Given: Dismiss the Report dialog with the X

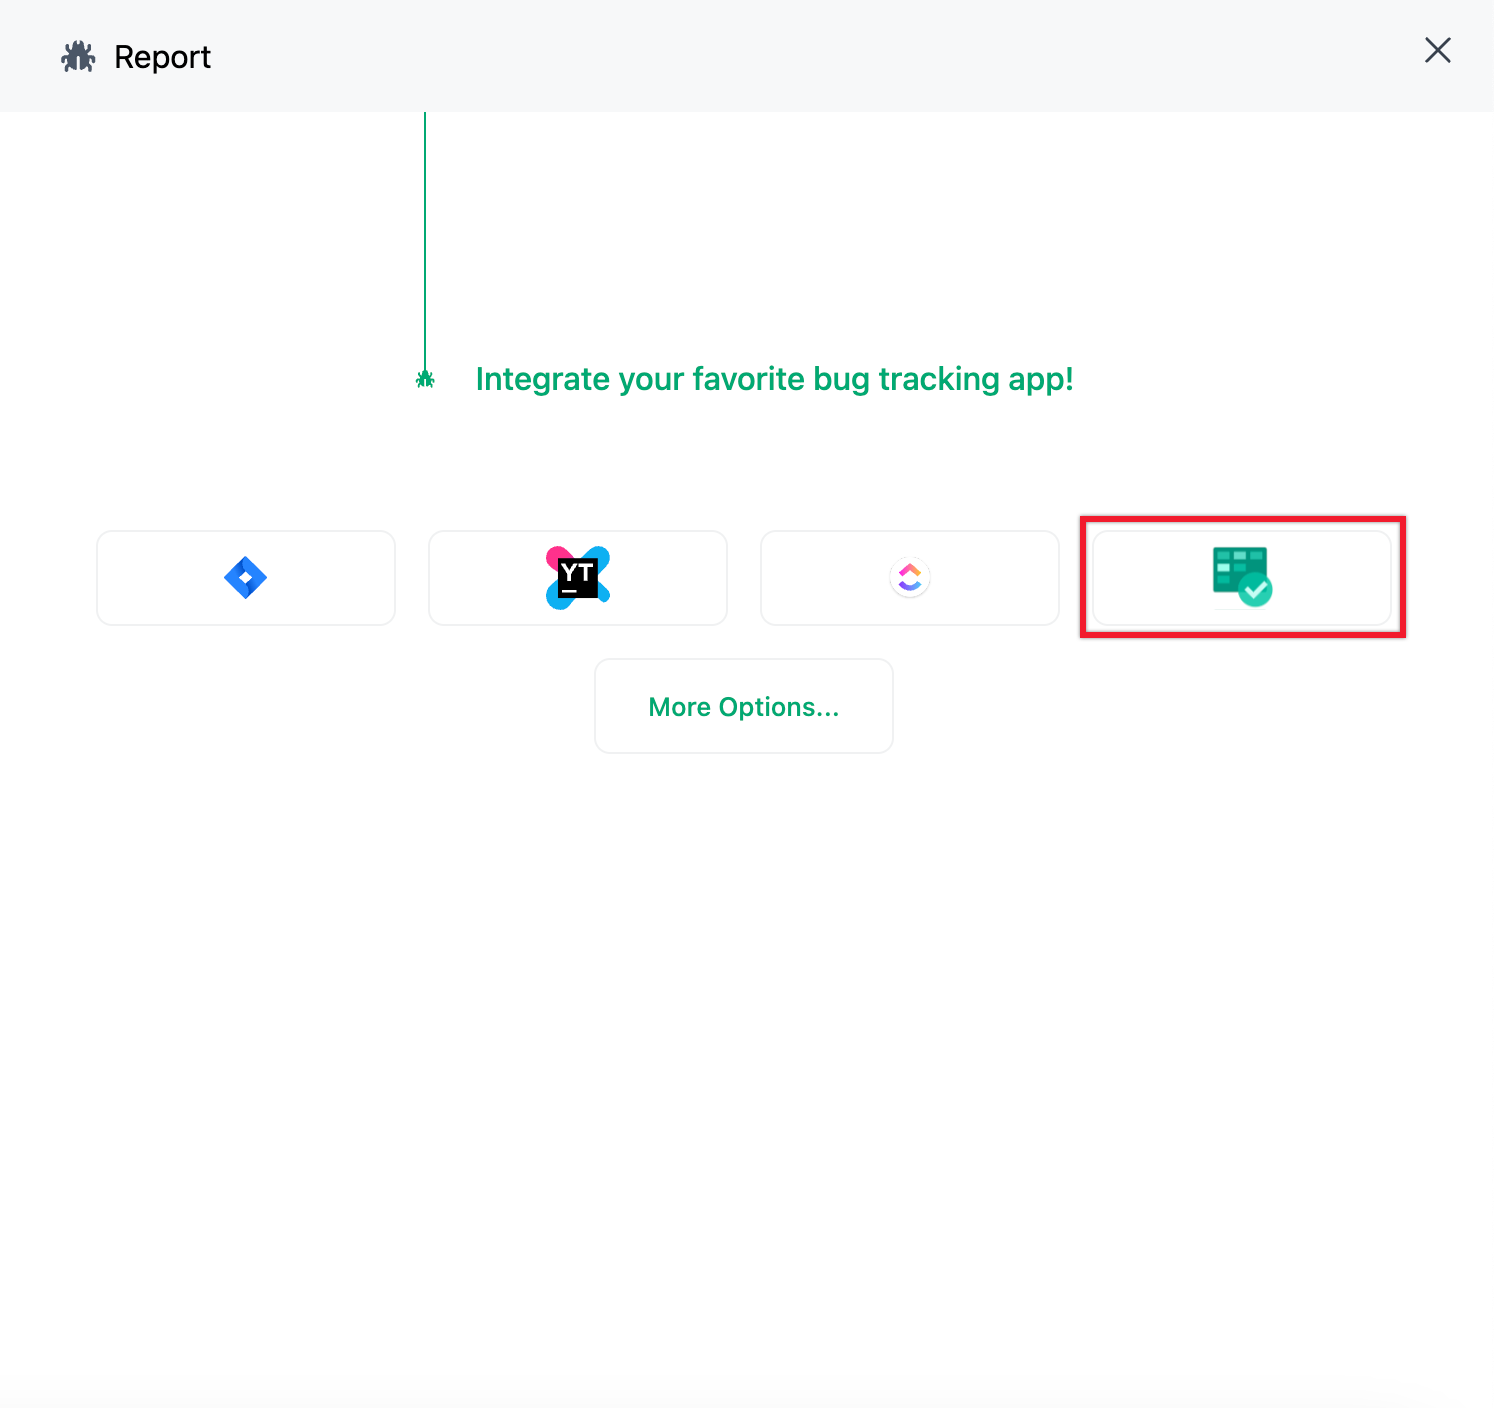Looking at the screenshot, I should click(1437, 50).
